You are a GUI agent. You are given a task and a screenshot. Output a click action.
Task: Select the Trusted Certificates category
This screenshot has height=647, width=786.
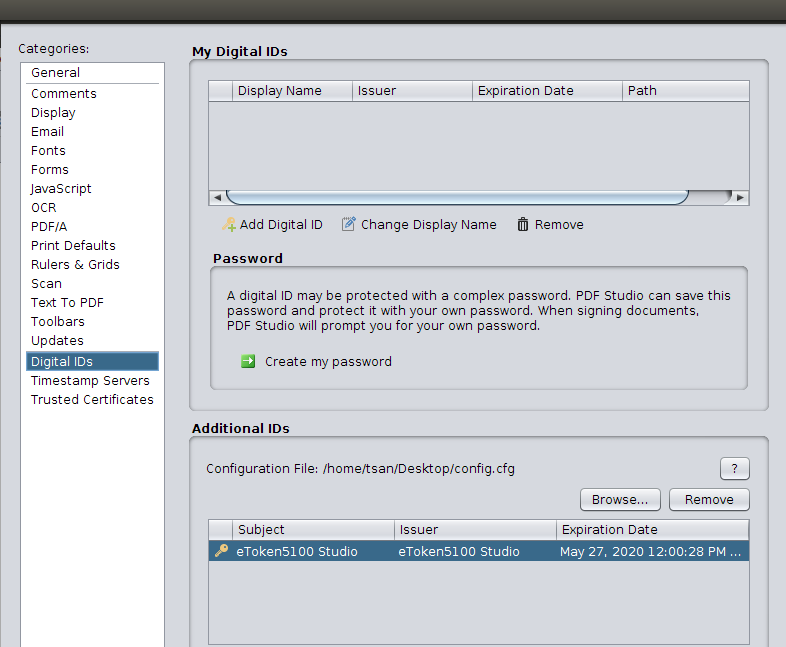pyautogui.click(x=92, y=400)
